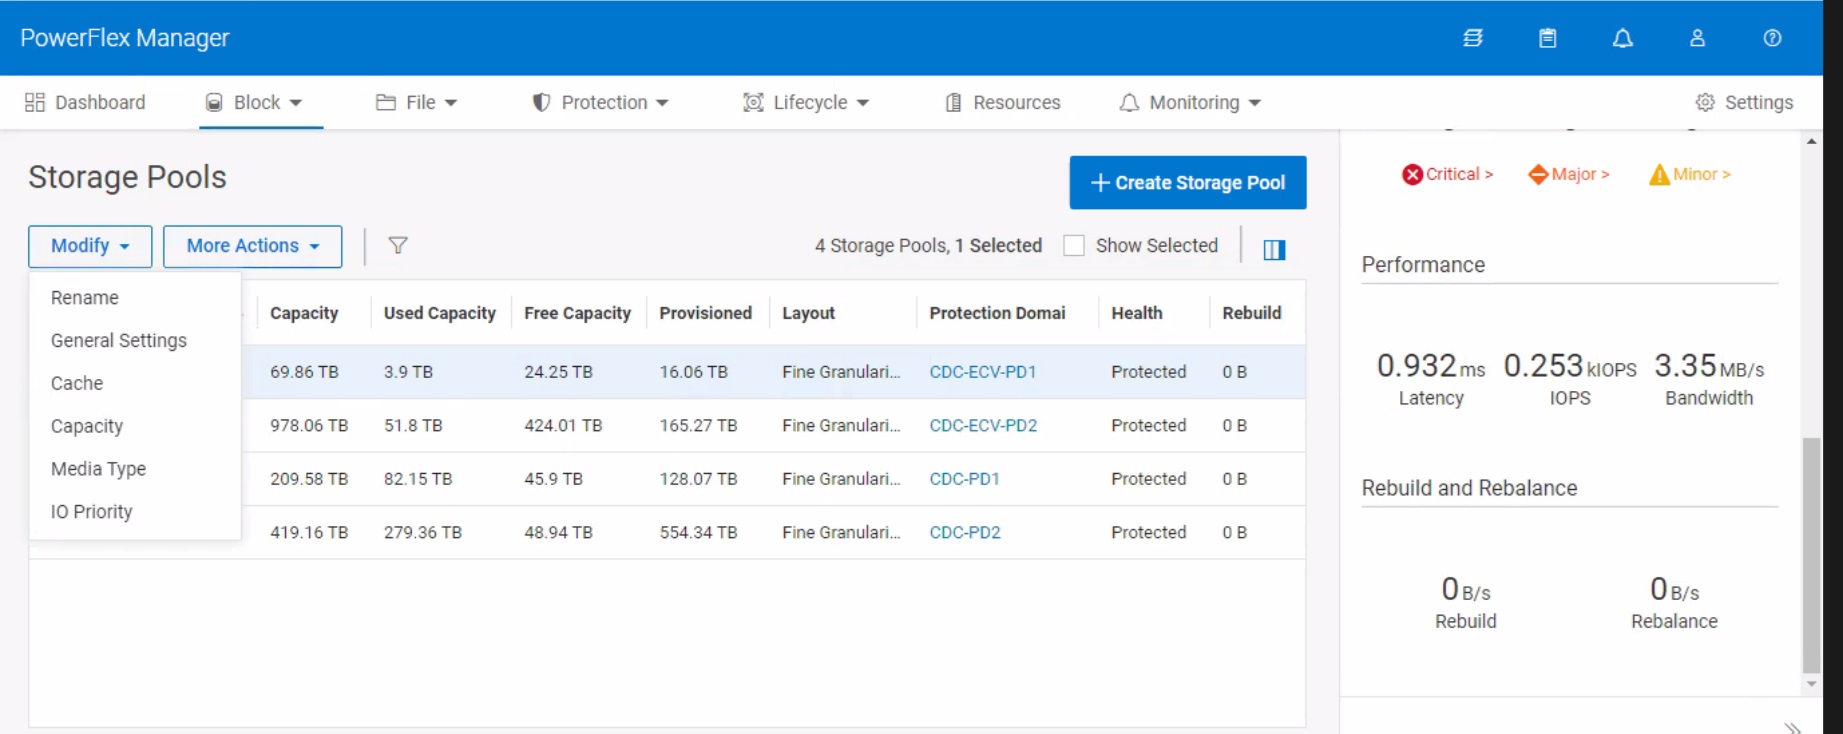Open the Monitoring dropdown menu
Viewport: 1843px width, 734px height.
click(1190, 102)
